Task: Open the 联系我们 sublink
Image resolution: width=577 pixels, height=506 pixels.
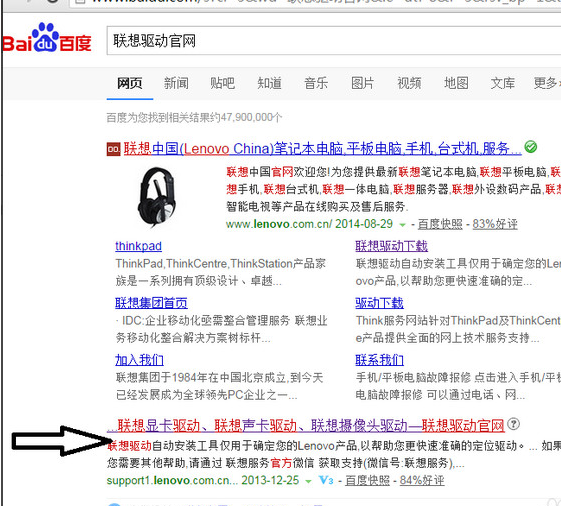Action: pos(379,360)
